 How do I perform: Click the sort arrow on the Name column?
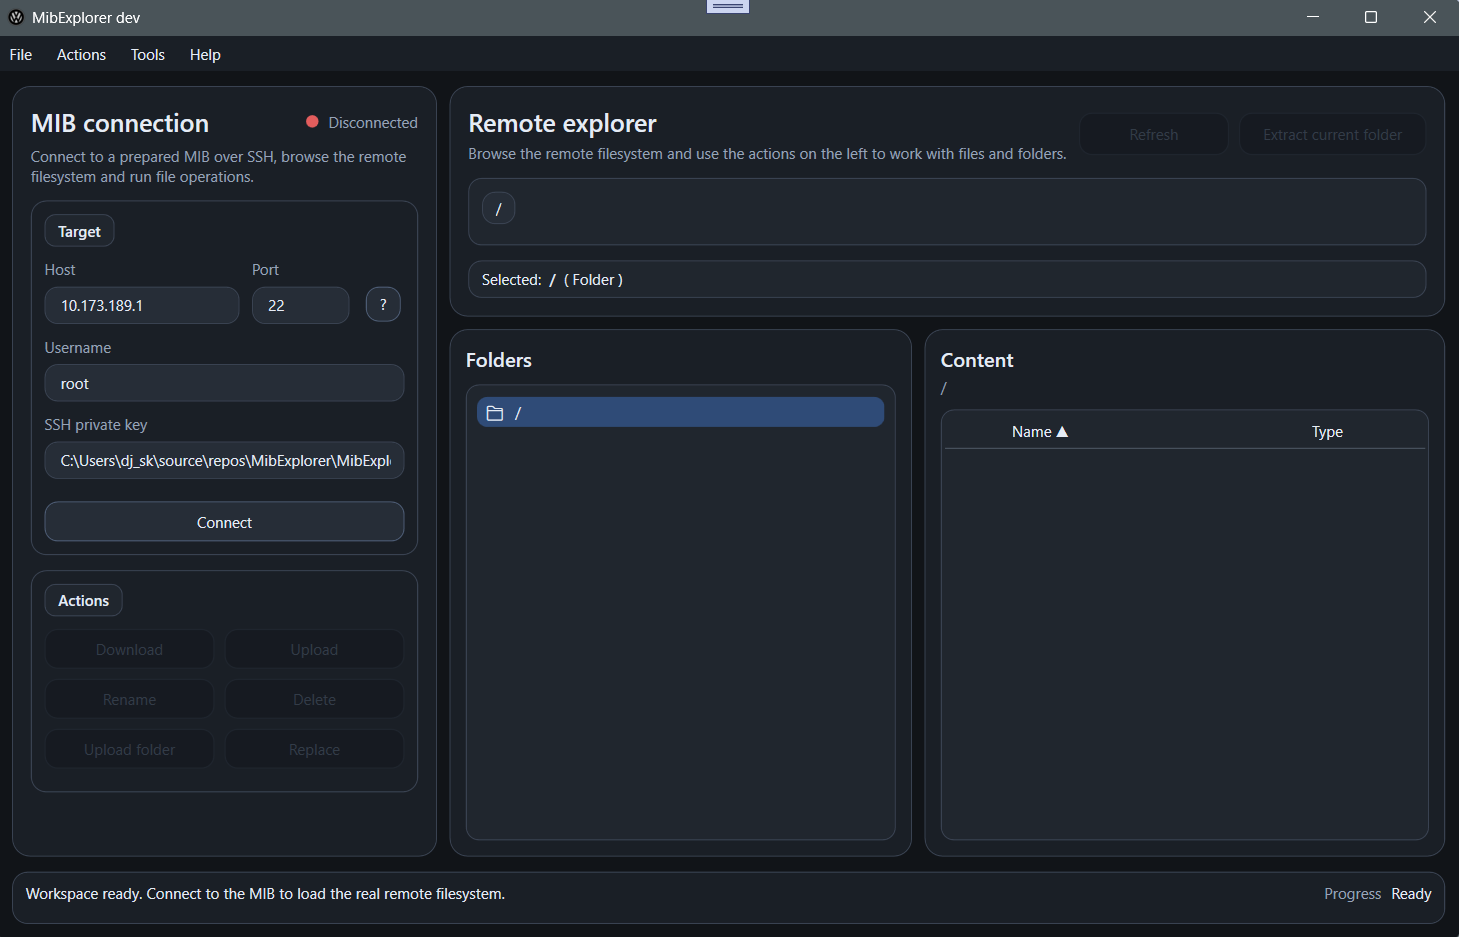click(1062, 431)
